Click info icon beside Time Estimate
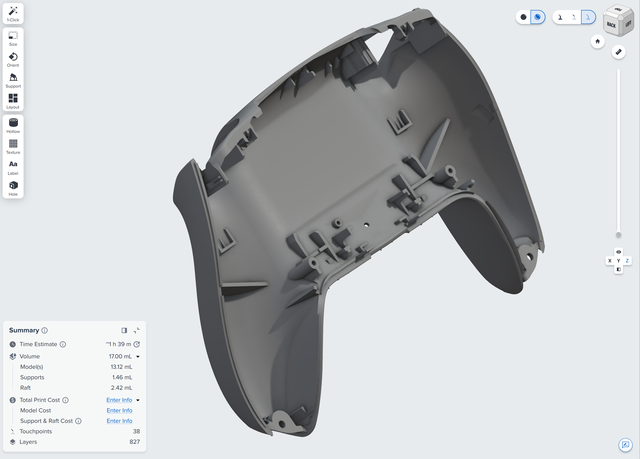The image size is (640, 459). [63, 344]
